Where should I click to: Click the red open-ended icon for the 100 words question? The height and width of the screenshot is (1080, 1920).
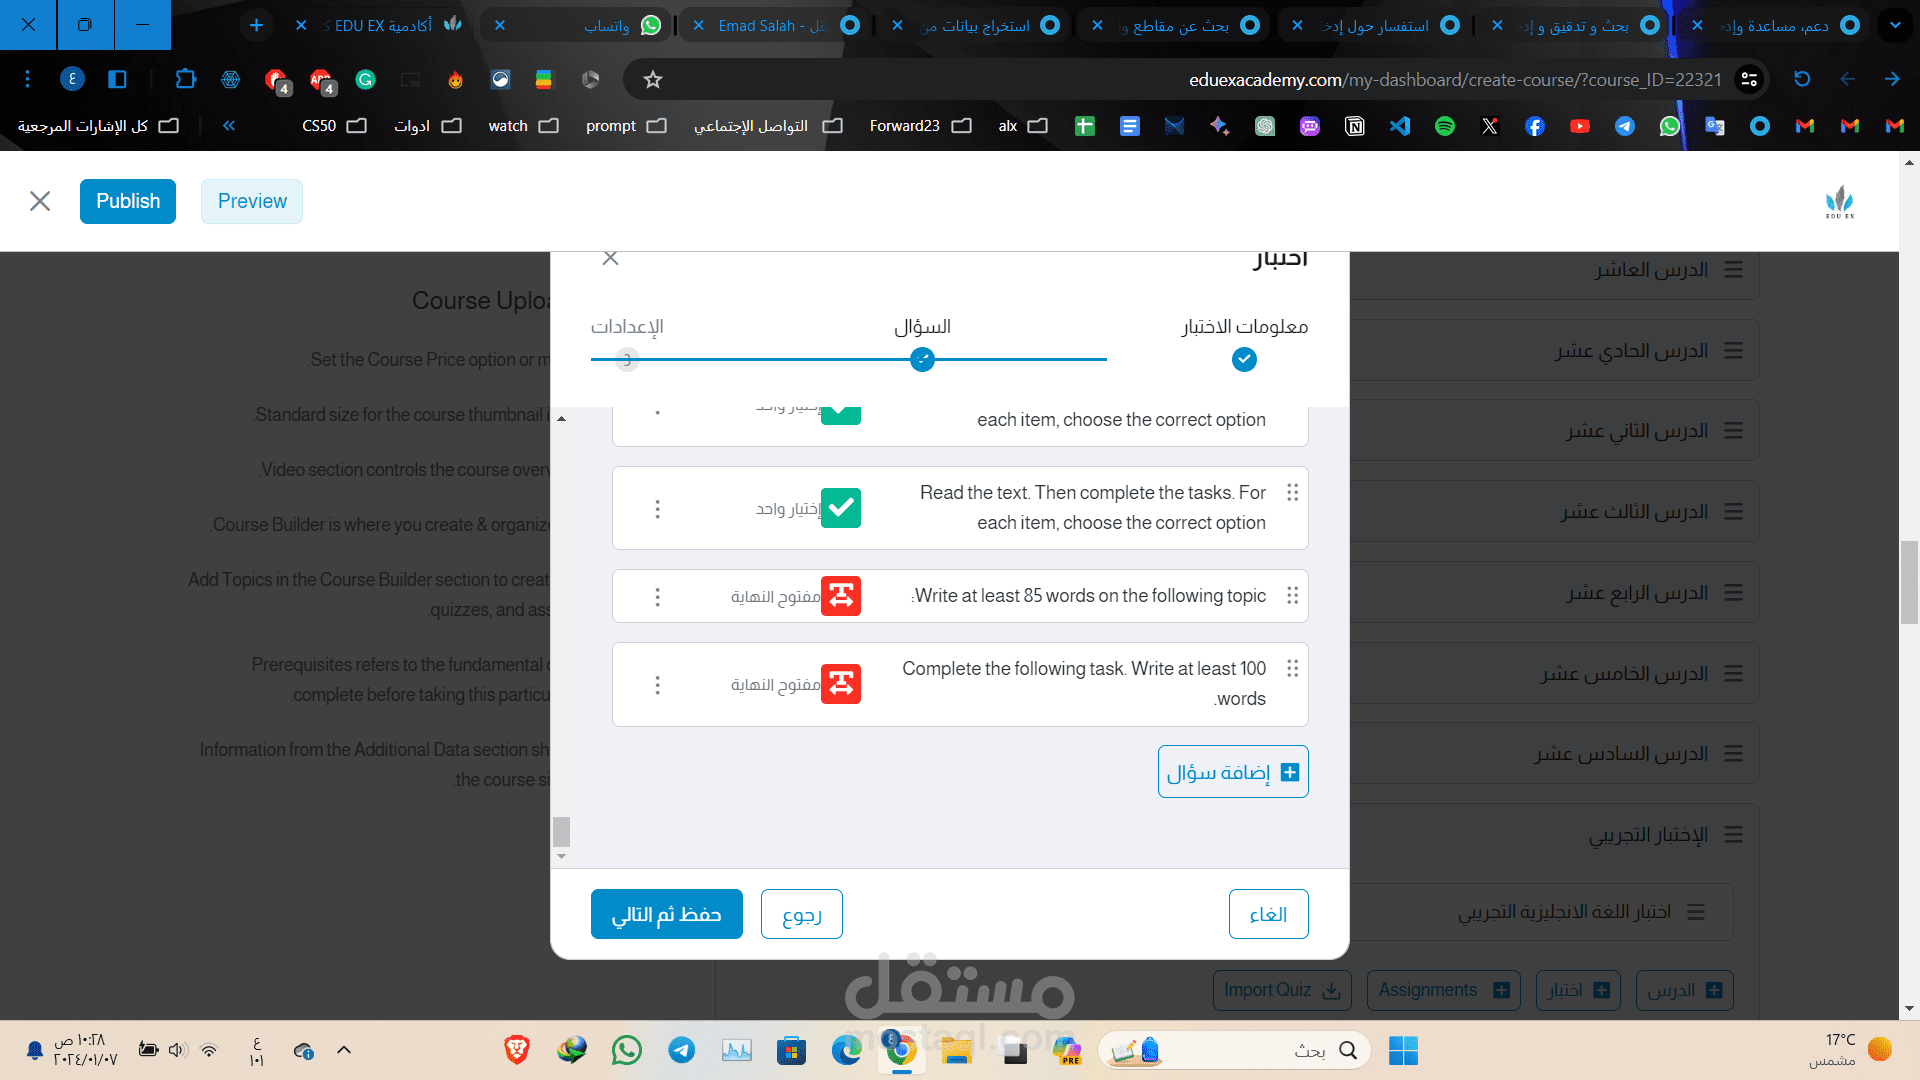(841, 684)
